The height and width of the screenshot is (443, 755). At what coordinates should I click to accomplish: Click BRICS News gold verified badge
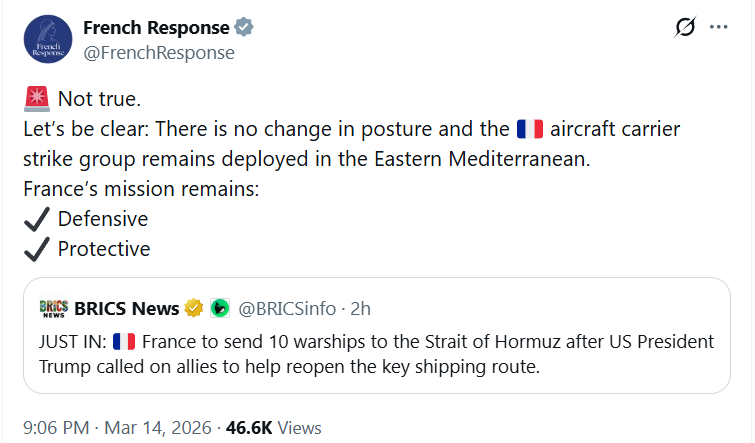click(x=195, y=308)
